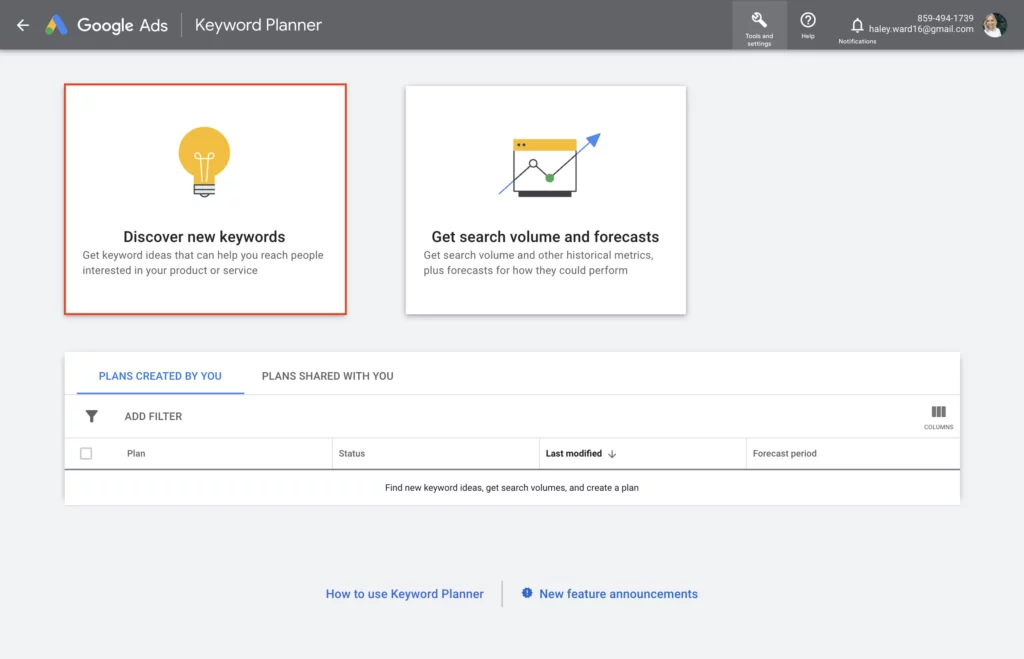Select Plans Created By You tab
This screenshot has height=659, width=1024.
pyautogui.click(x=160, y=376)
